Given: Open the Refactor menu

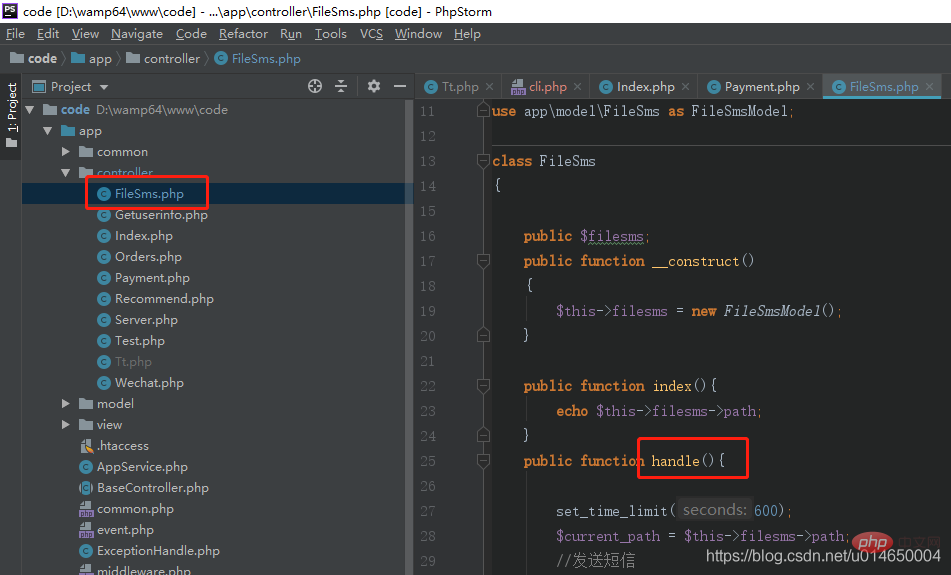Looking at the screenshot, I should point(243,34).
